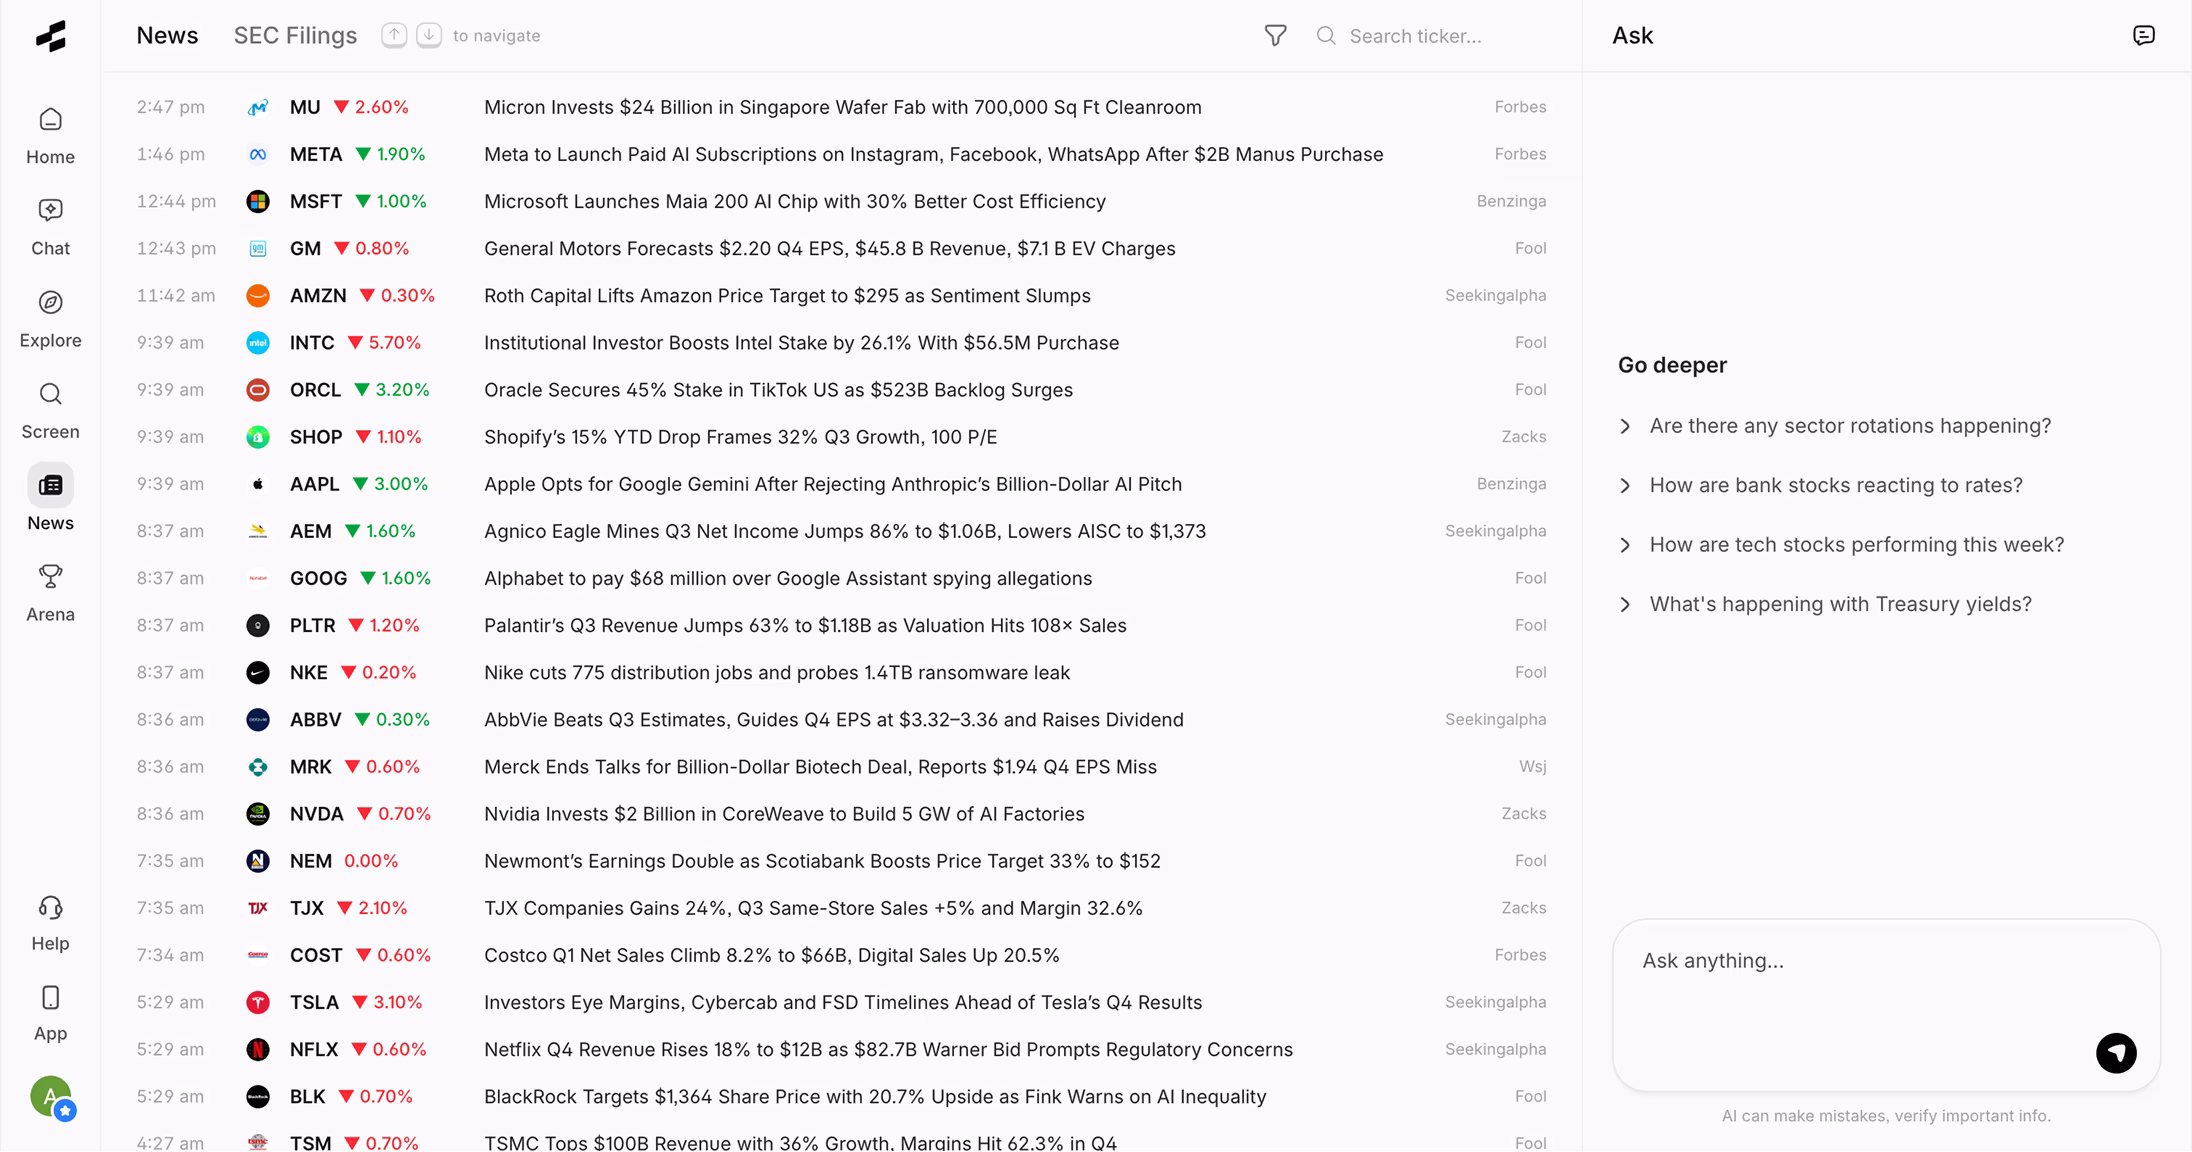Viewport: 2192px width, 1152px height.
Task: Open chat history icon in Ask panel
Action: coord(2143,36)
